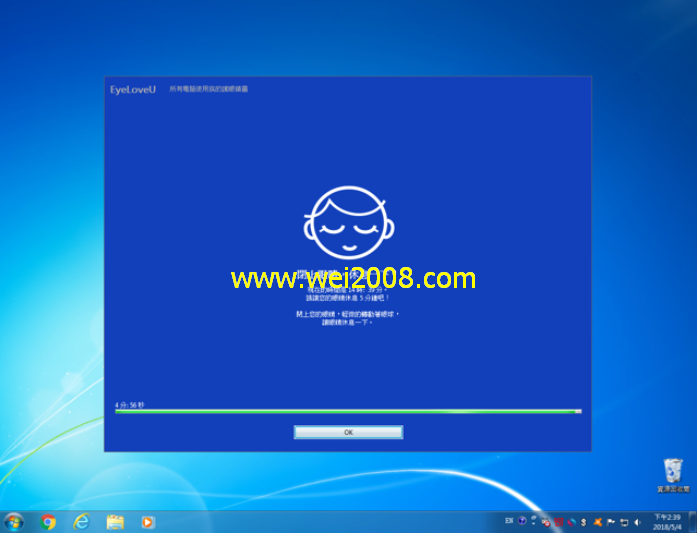Click the red swirl tray icon
The height and width of the screenshot is (533, 697).
point(559,522)
